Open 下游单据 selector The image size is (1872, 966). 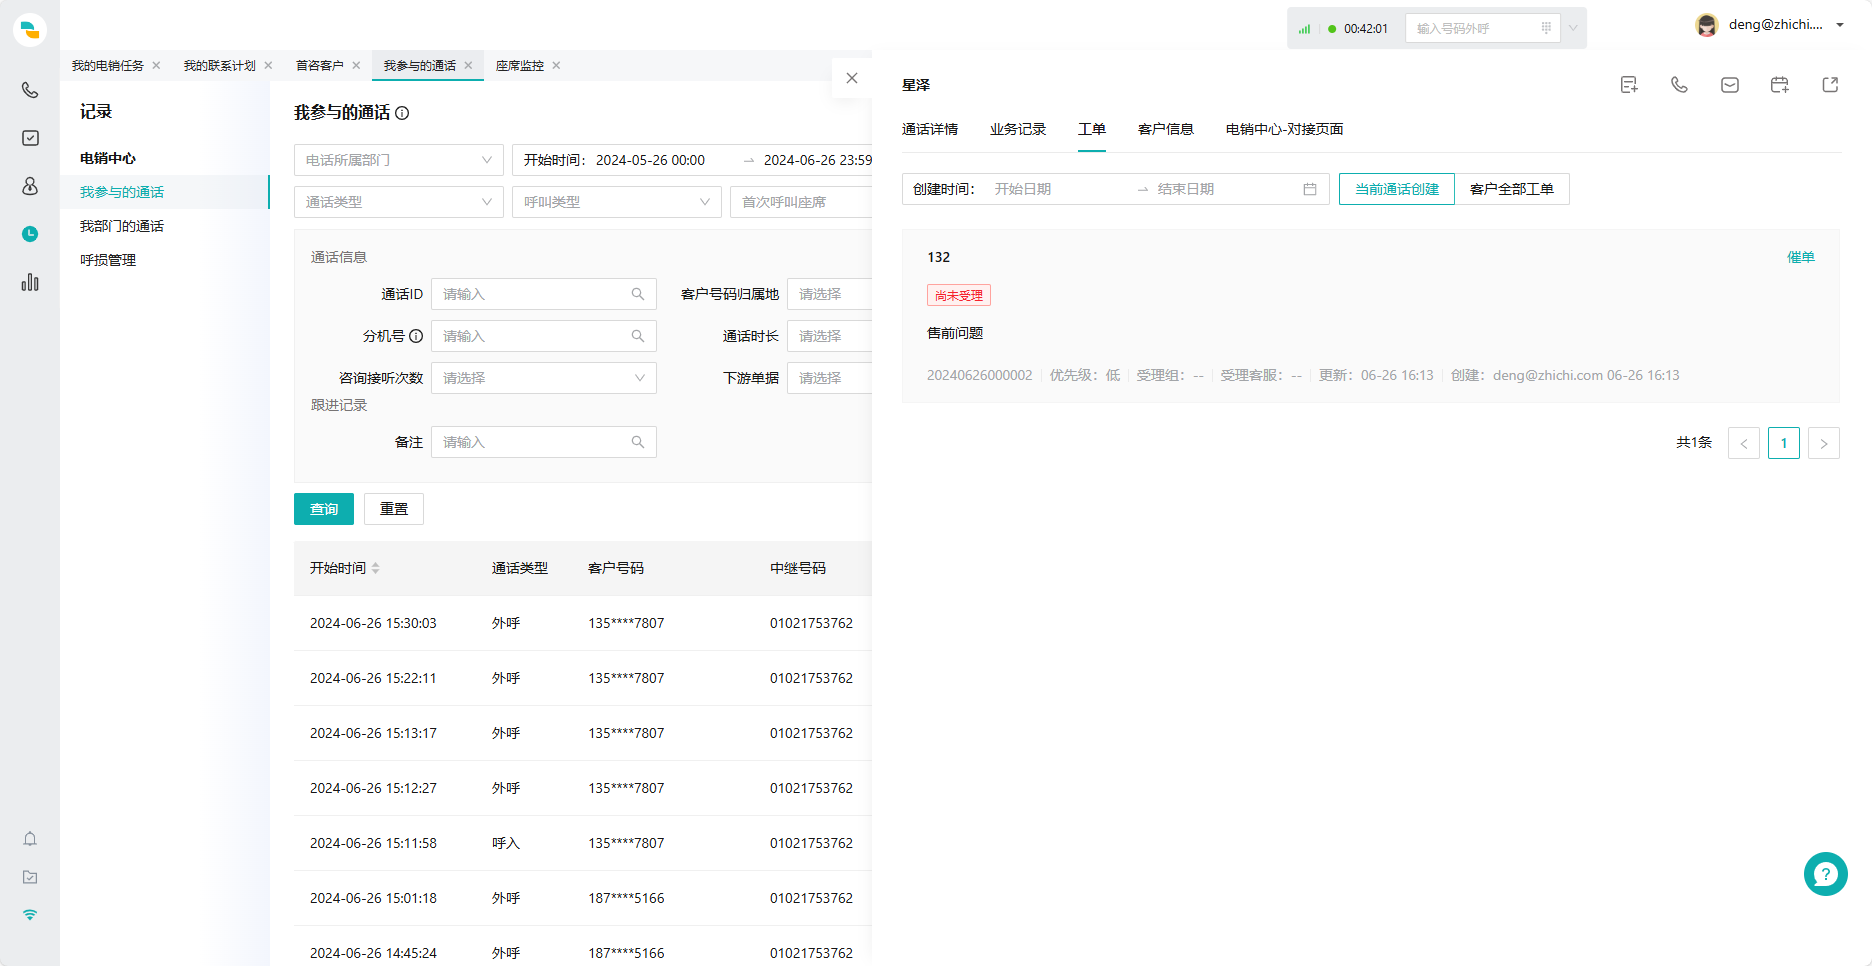830,378
